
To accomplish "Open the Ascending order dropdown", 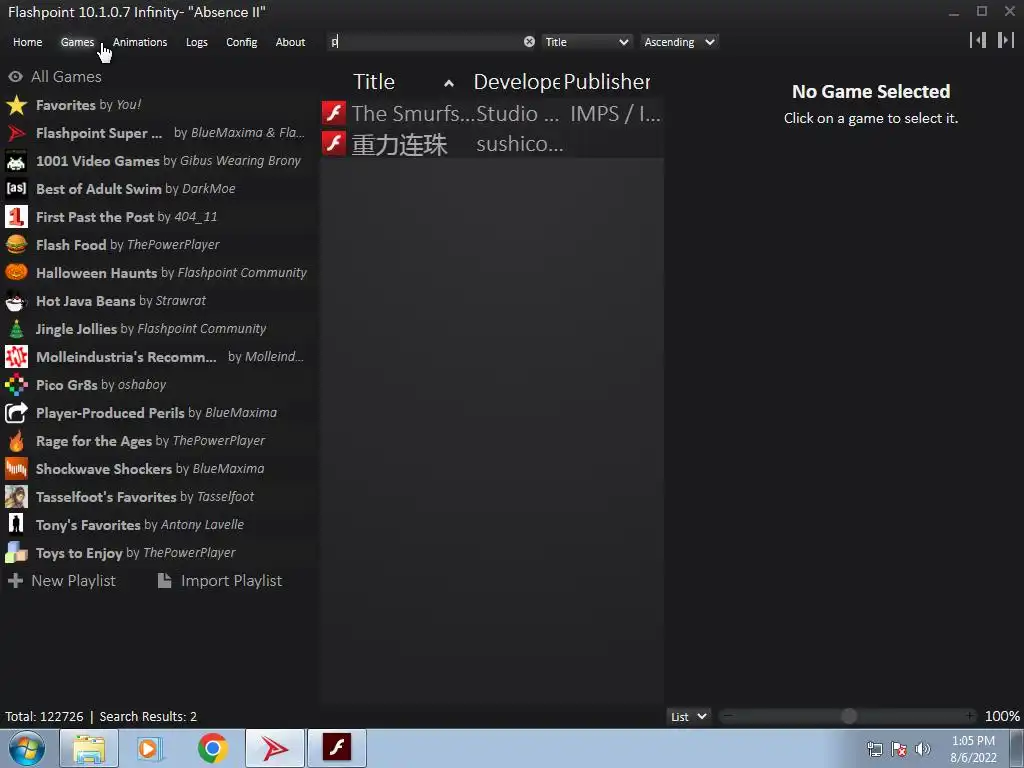I will (x=679, y=42).
